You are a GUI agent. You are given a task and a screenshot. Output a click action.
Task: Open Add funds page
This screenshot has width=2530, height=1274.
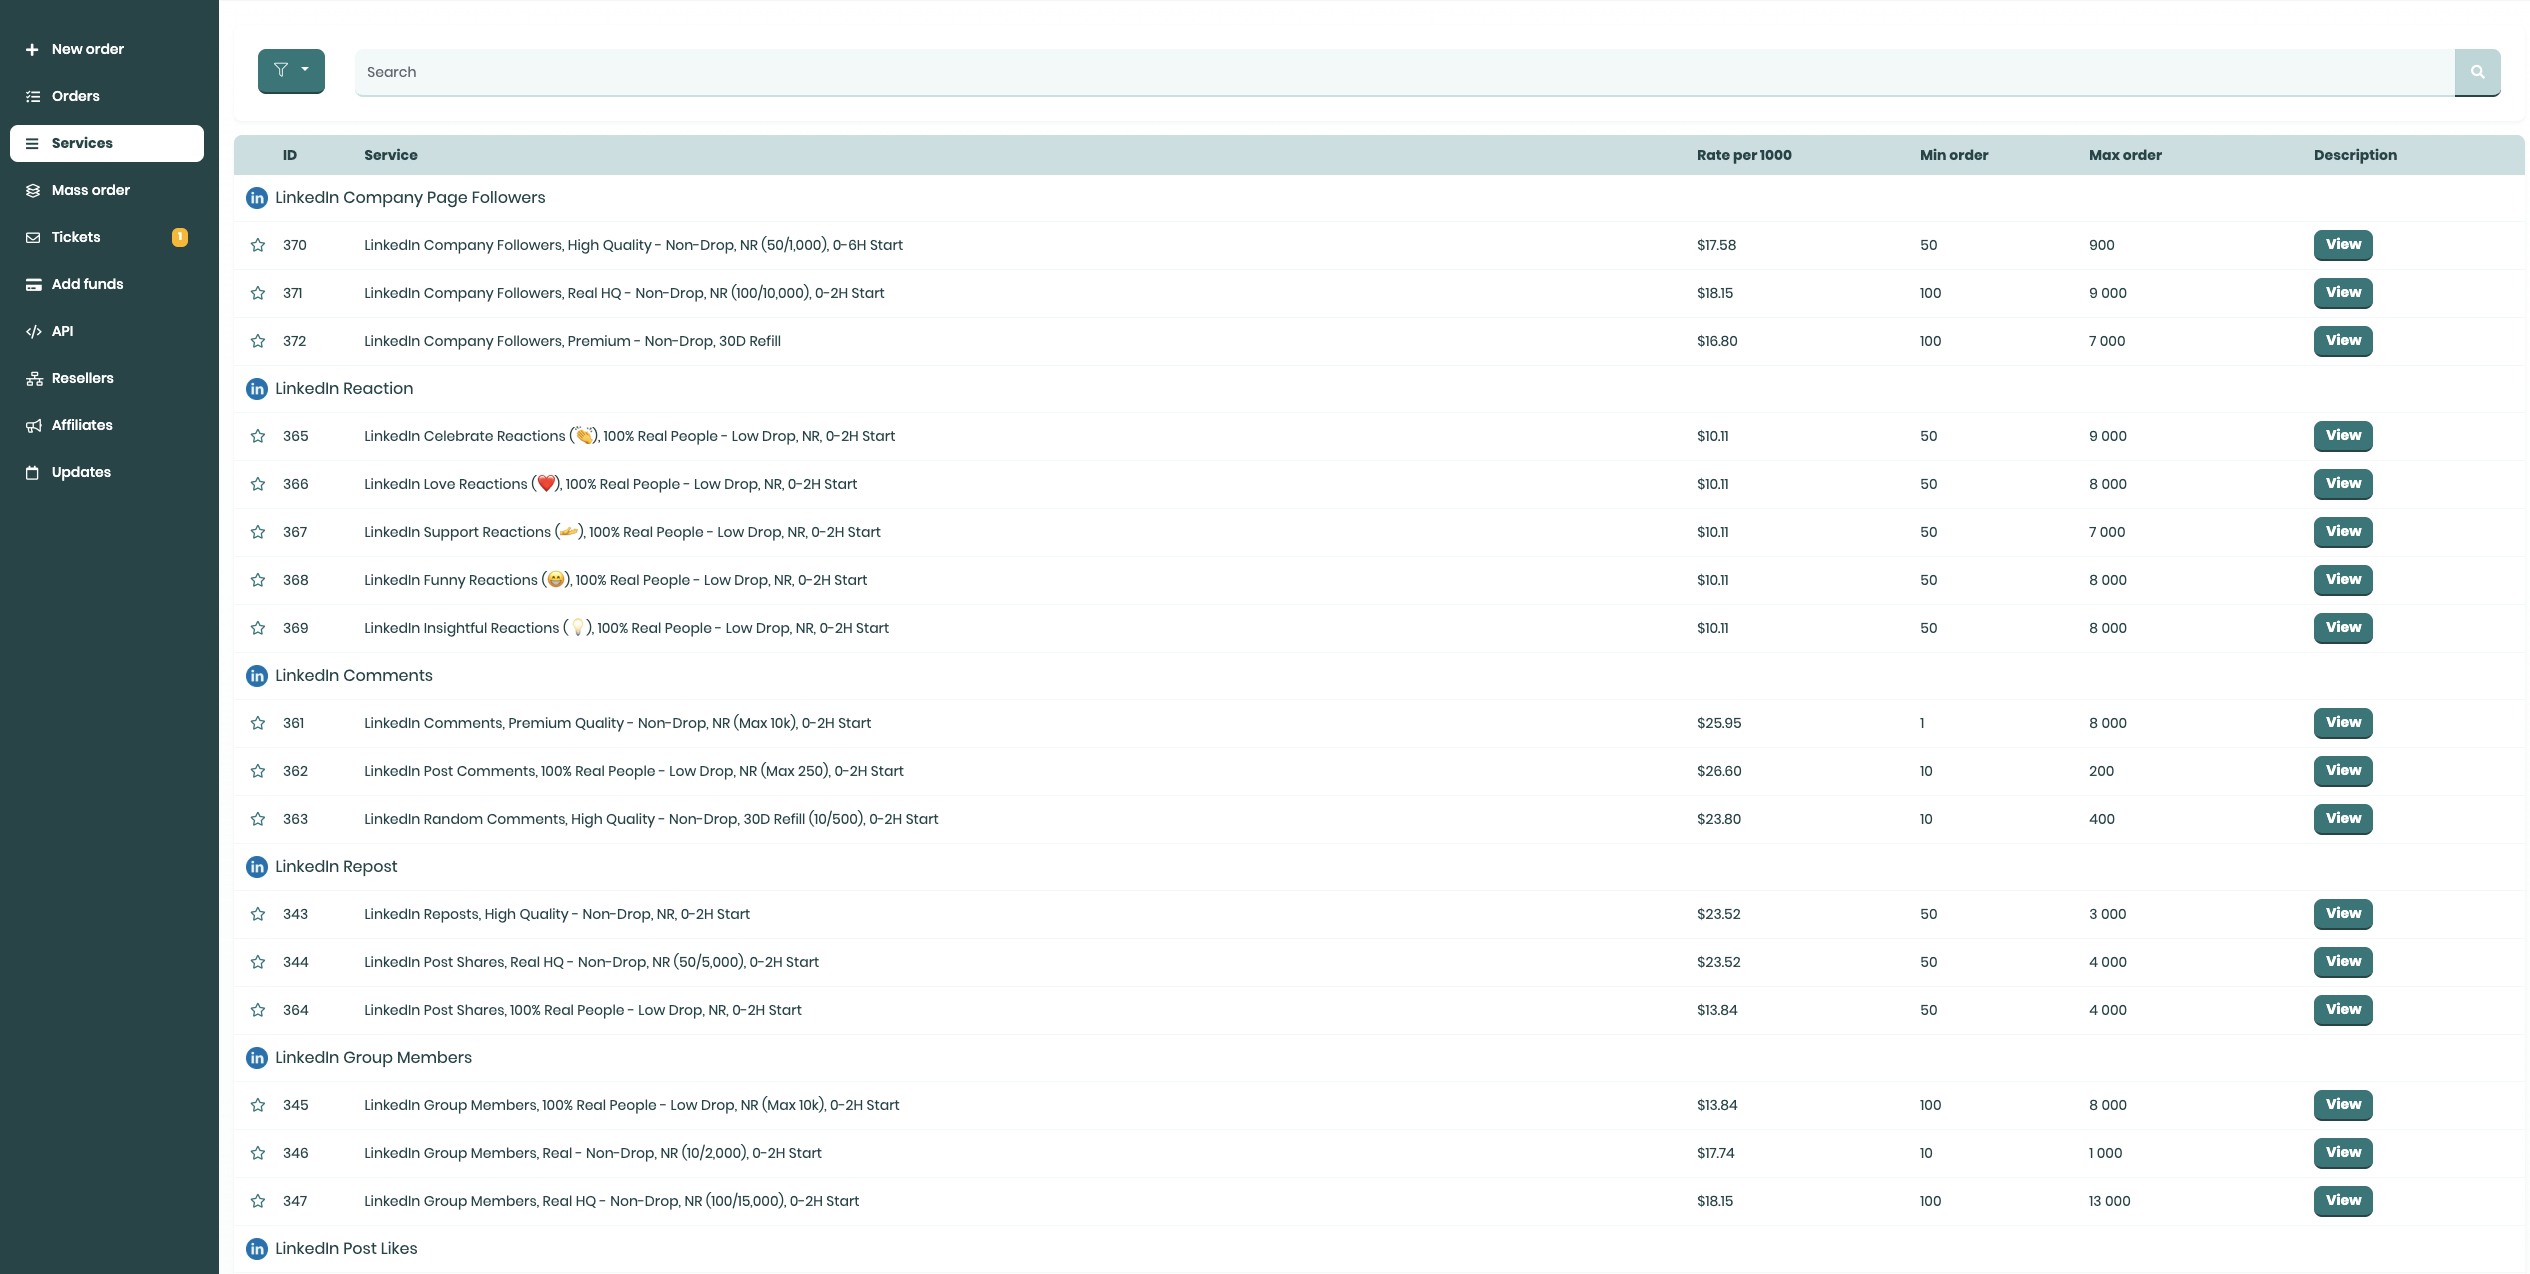click(x=107, y=284)
